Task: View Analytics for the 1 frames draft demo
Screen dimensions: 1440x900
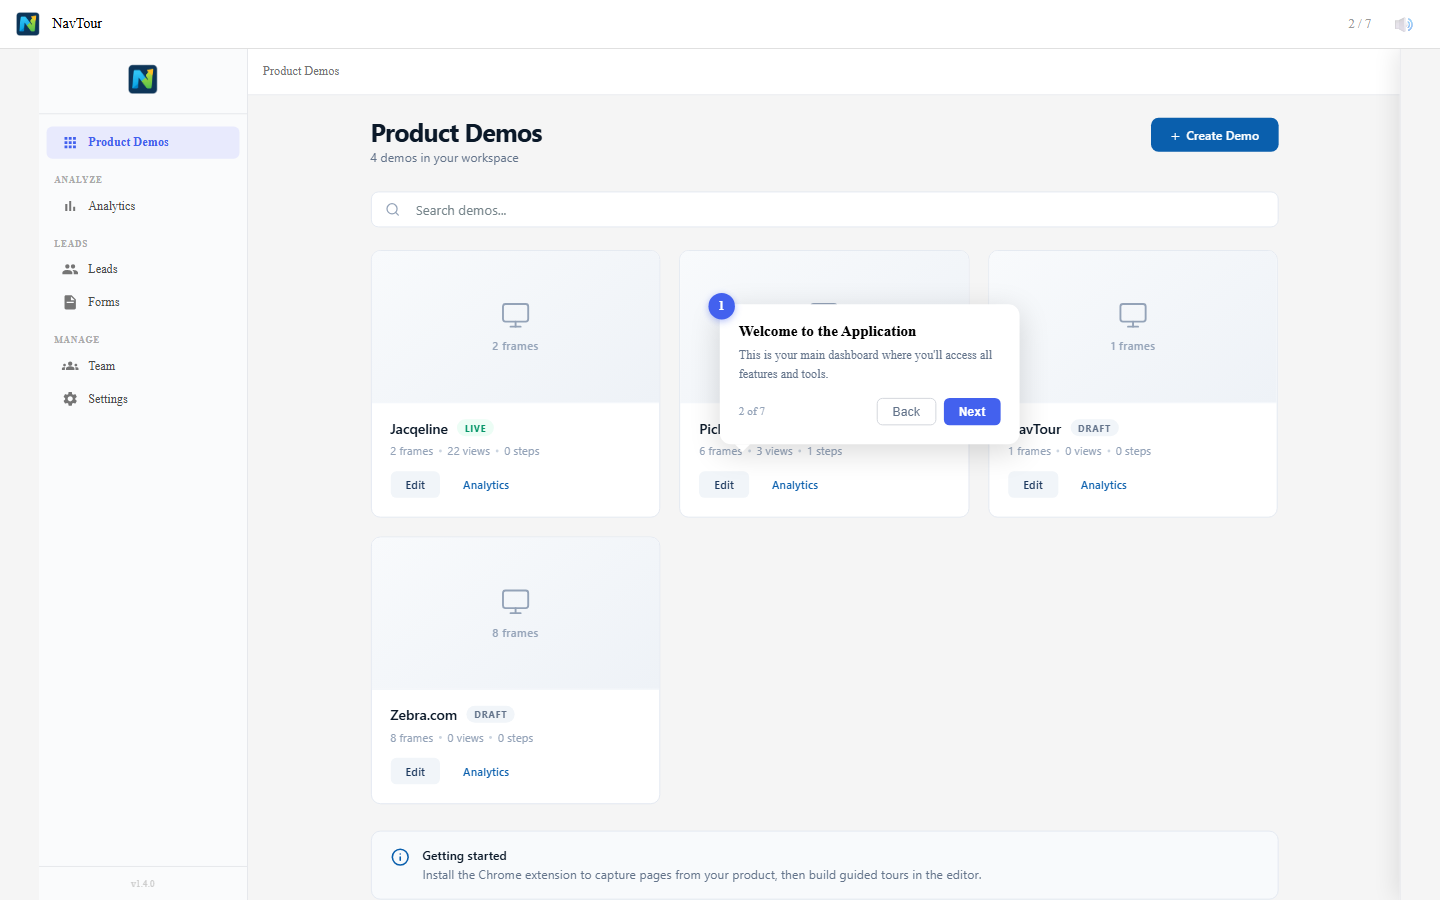Action: (1104, 485)
